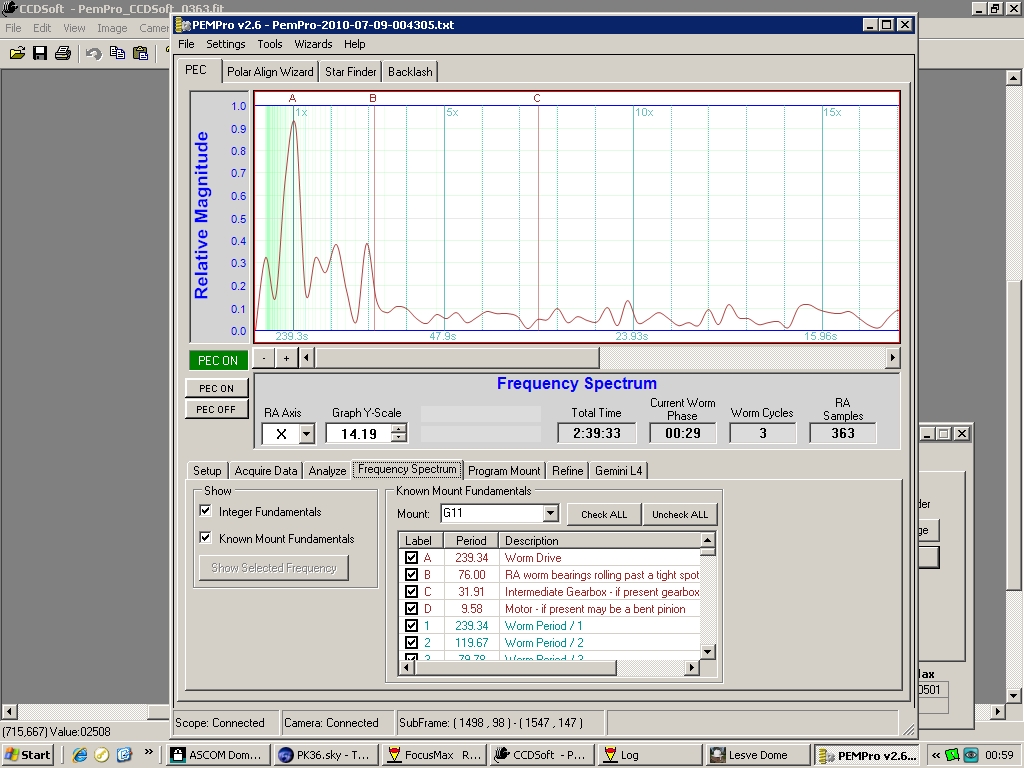
Task: Click the Copy icon in CCDSoft toolbar
Action: [117, 53]
